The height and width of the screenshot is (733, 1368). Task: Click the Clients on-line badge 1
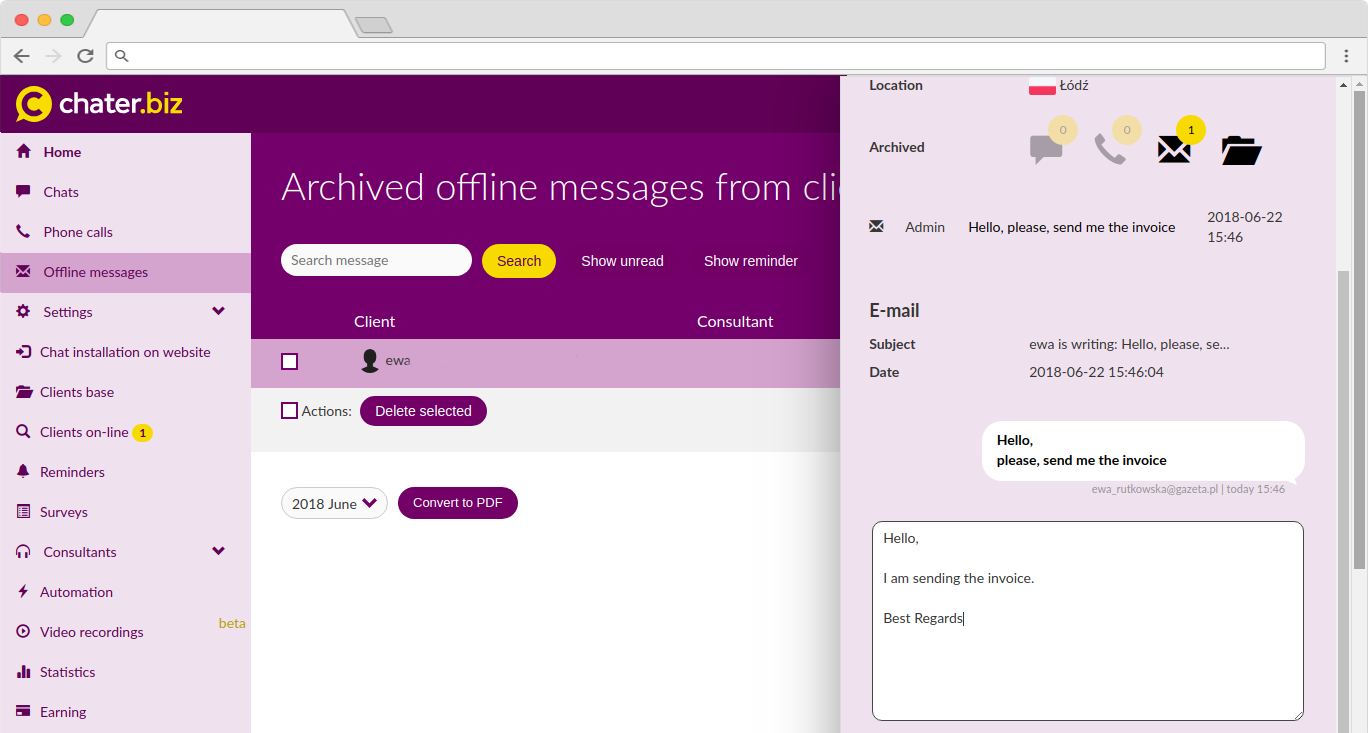pos(142,433)
